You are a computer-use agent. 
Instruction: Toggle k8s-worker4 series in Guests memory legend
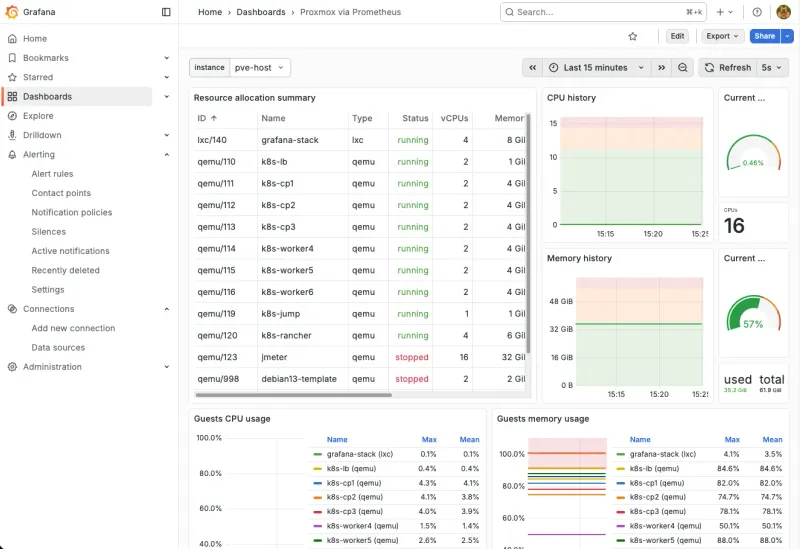pos(666,526)
